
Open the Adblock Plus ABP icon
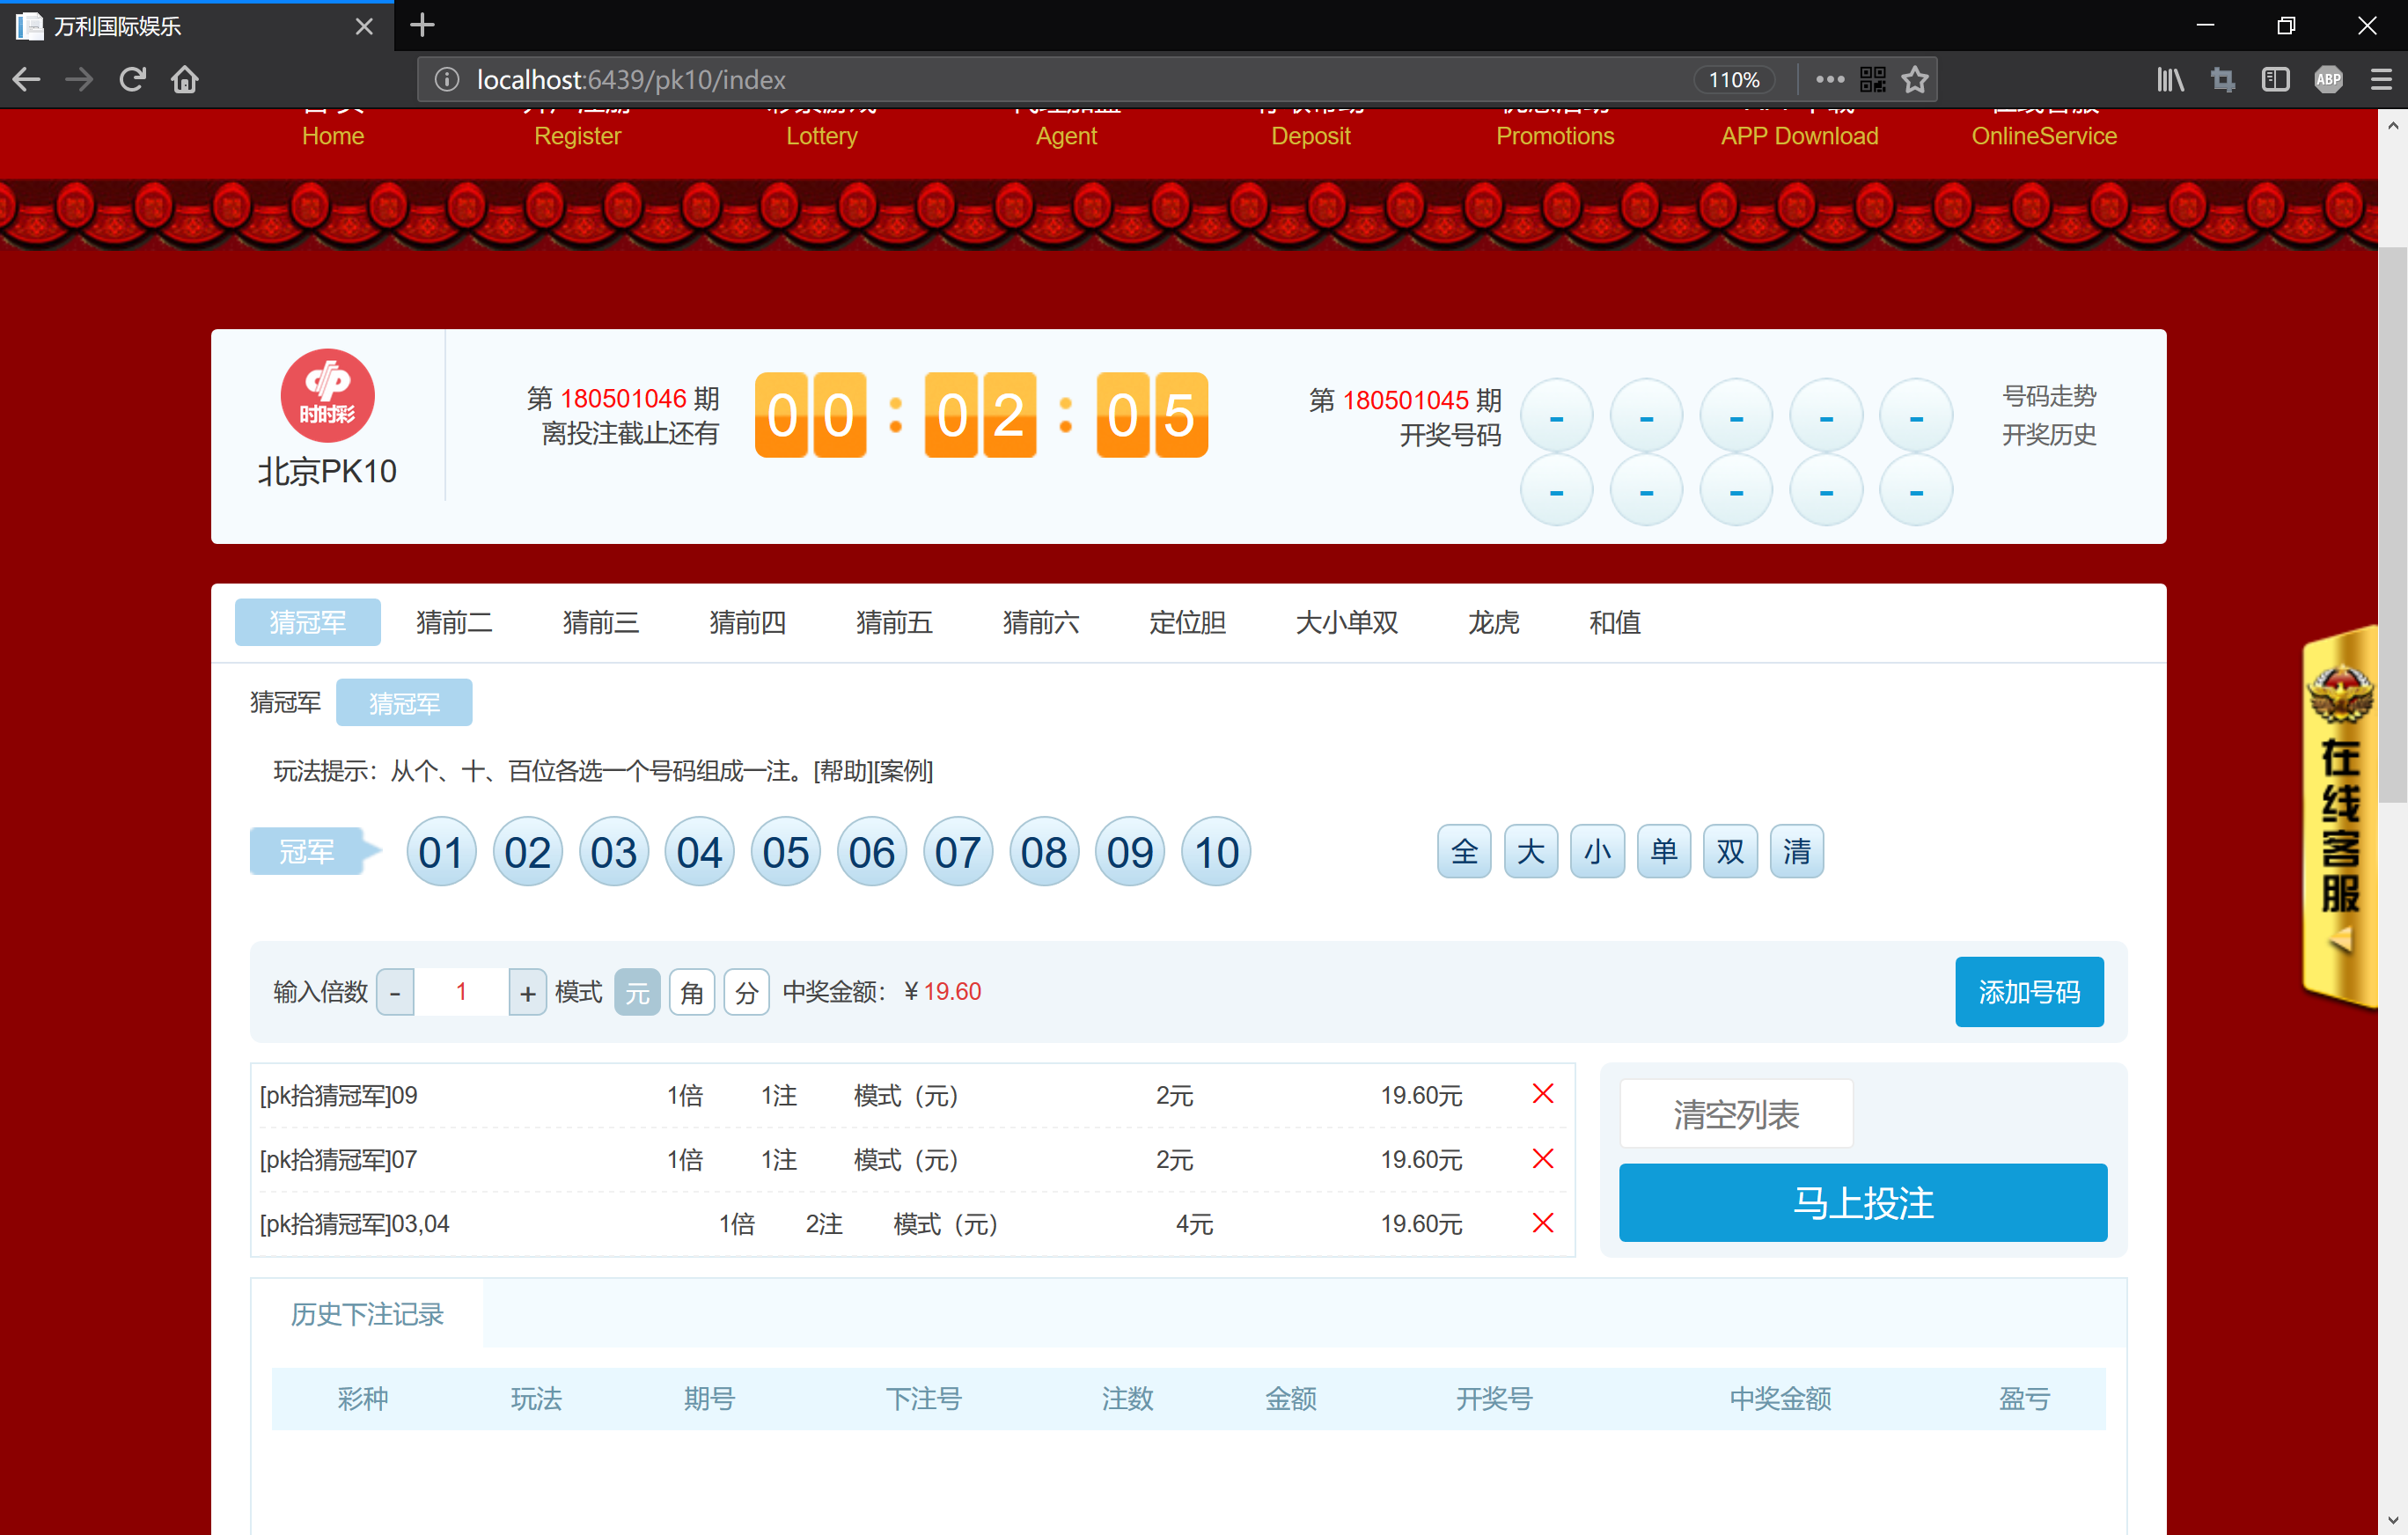click(x=2328, y=79)
